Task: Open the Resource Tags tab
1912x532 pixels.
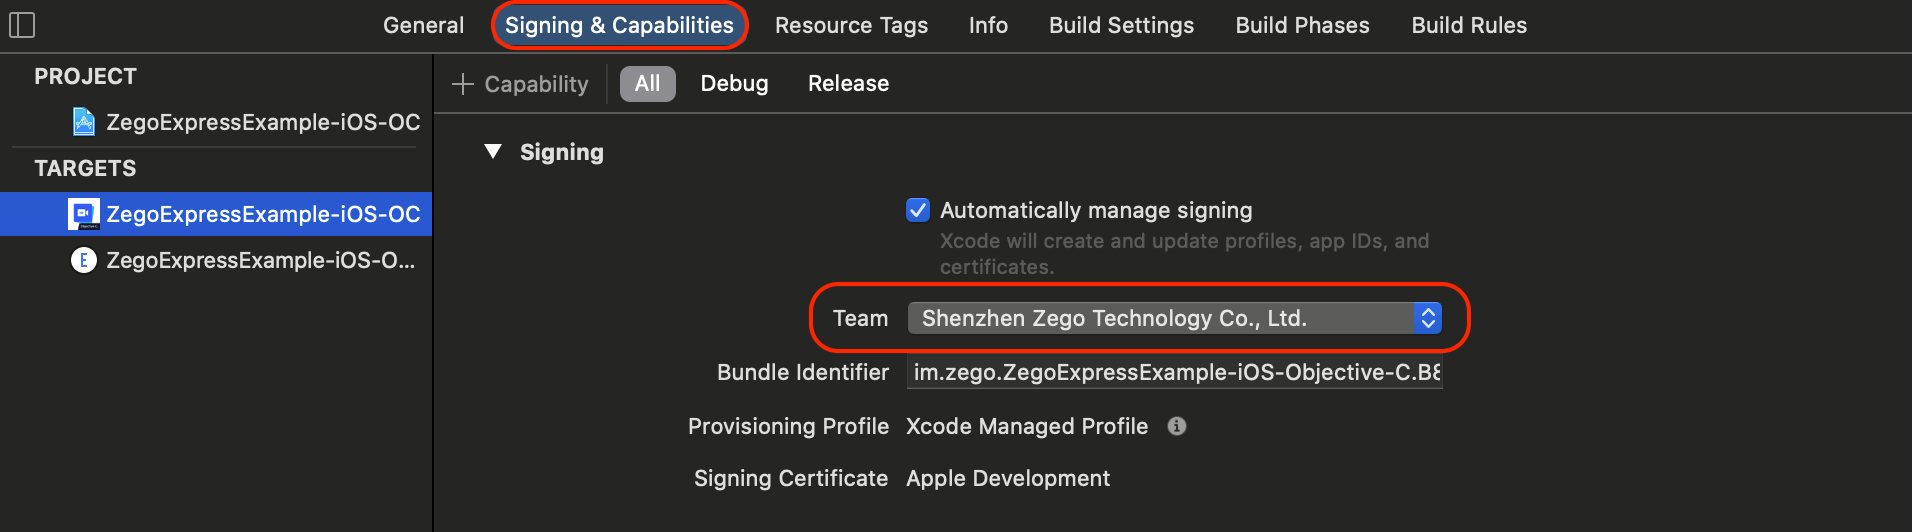Action: [x=851, y=25]
